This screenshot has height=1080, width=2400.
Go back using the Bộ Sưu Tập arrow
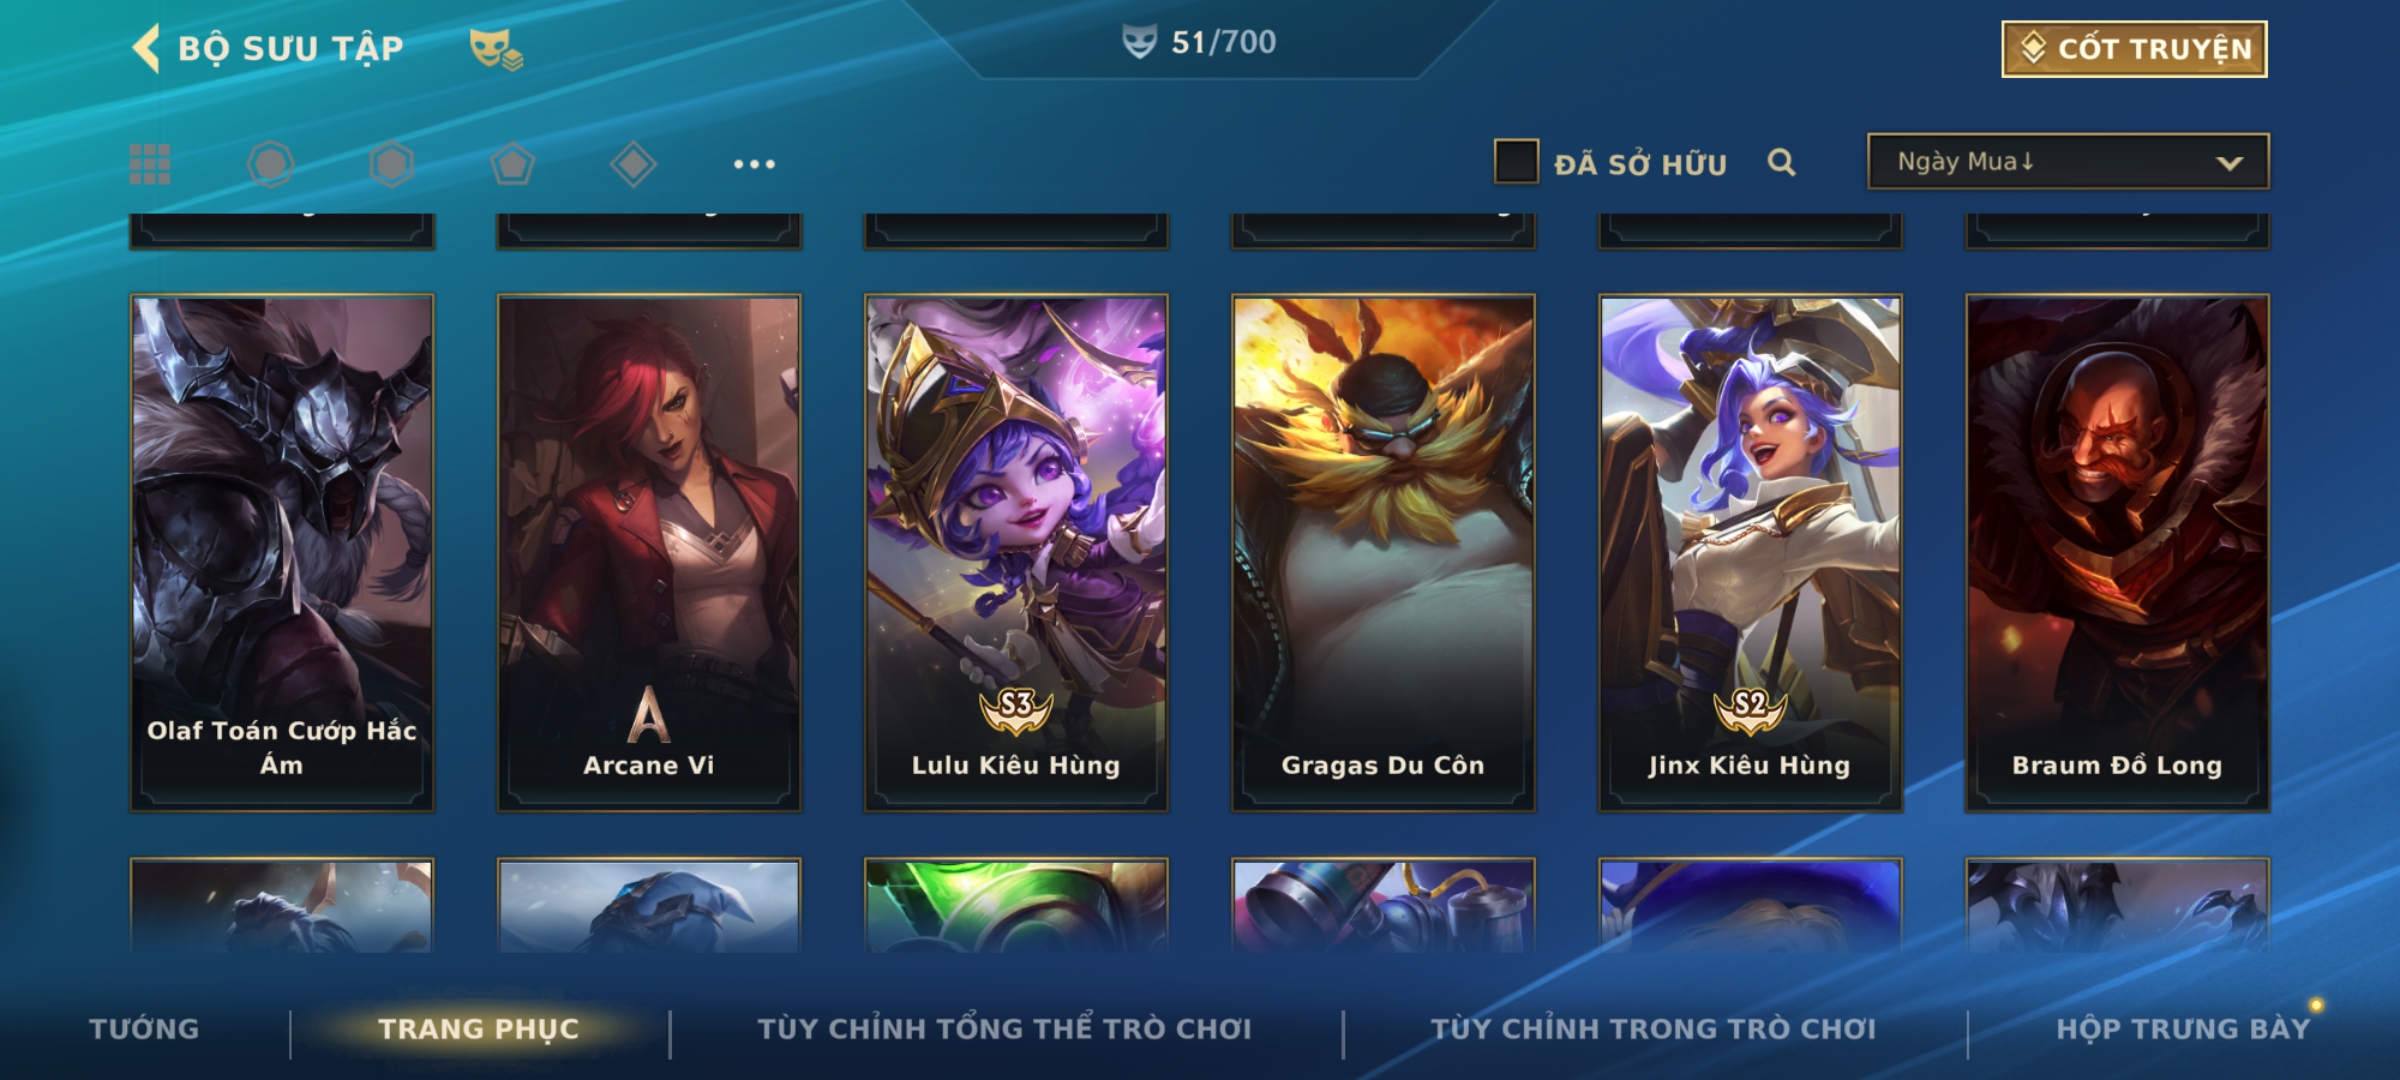tap(146, 49)
